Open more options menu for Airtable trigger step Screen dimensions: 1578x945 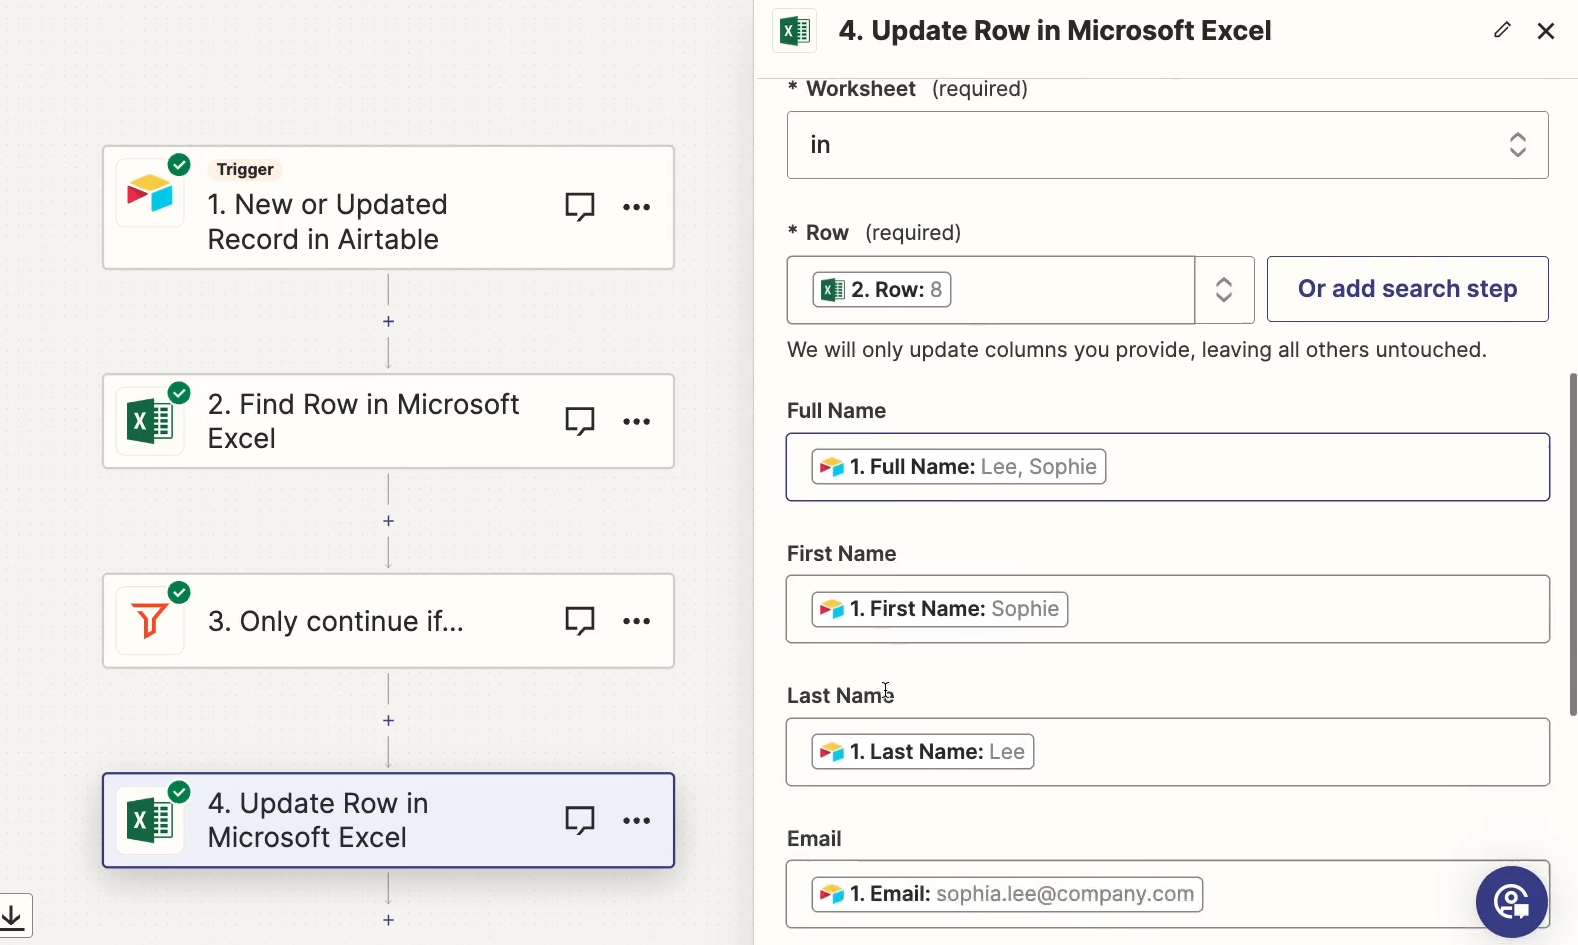[637, 207]
